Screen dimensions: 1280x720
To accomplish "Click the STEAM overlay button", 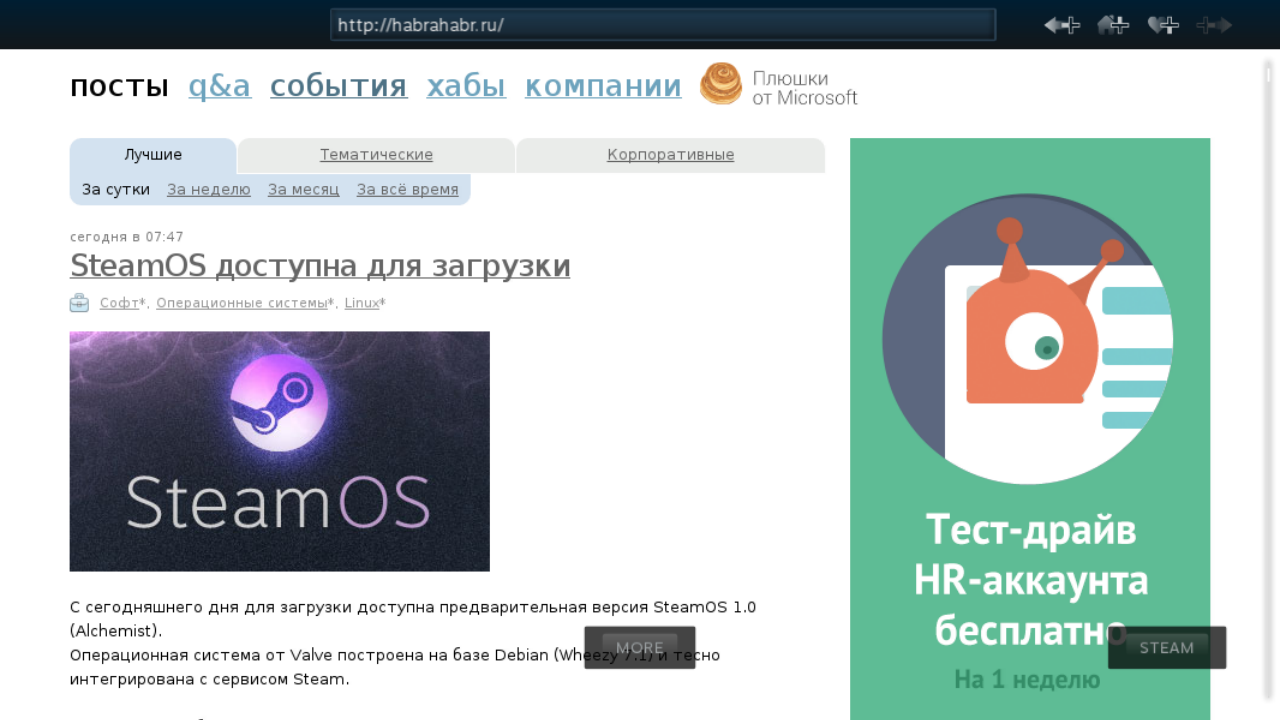I will click(x=1167, y=647).
